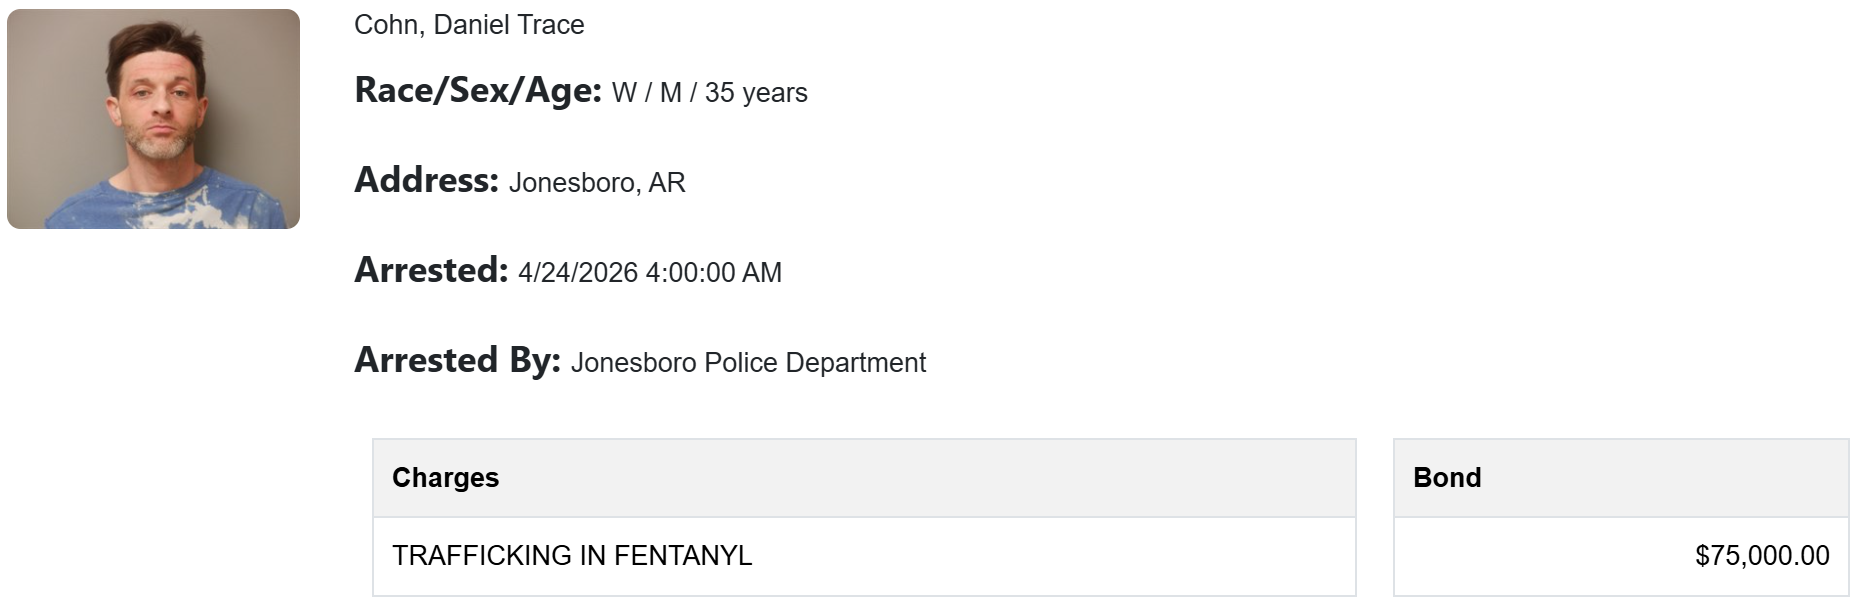
Task: Click Jonesboro Police Department text
Action: [x=748, y=363]
